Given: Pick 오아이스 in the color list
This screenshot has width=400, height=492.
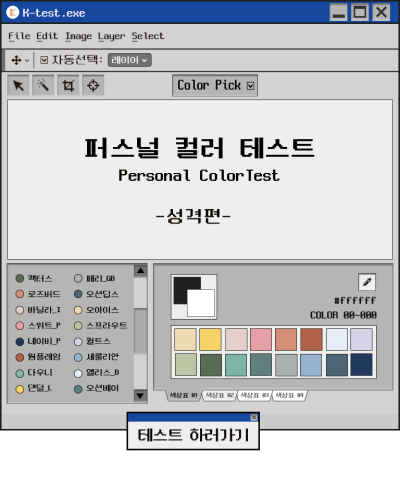Looking at the screenshot, I should pyautogui.click(x=96, y=310).
